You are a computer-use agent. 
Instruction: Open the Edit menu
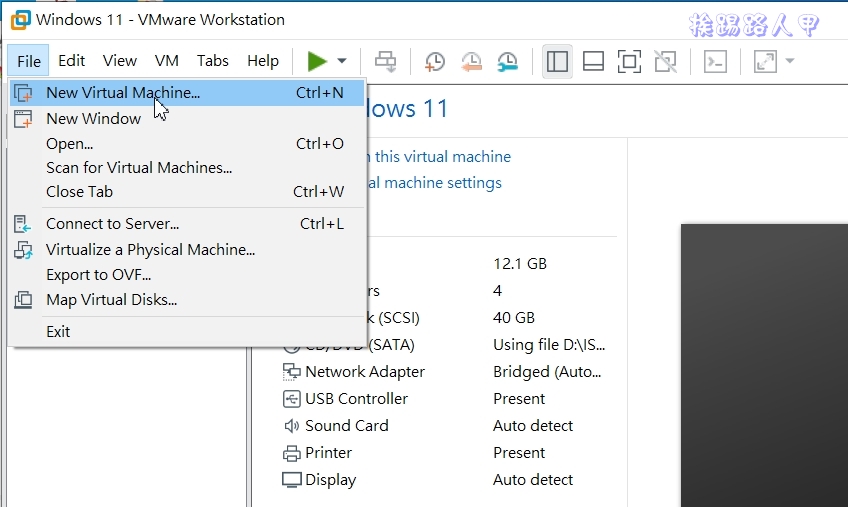click(x=71, y=61)
